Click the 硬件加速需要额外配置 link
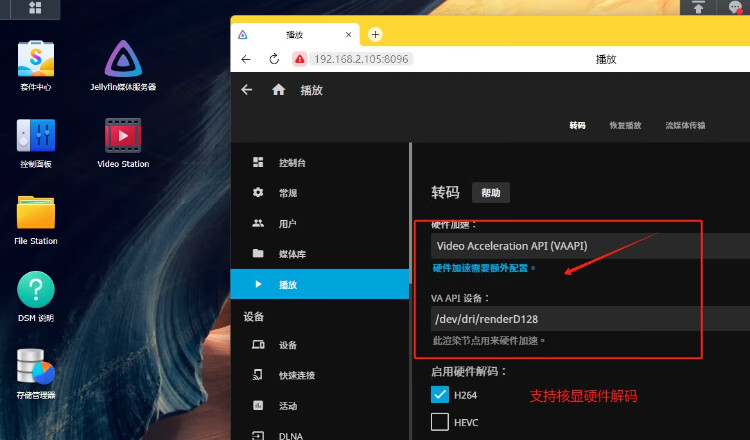Viewport: 750px width, 440px height. [x=484, y=268]
